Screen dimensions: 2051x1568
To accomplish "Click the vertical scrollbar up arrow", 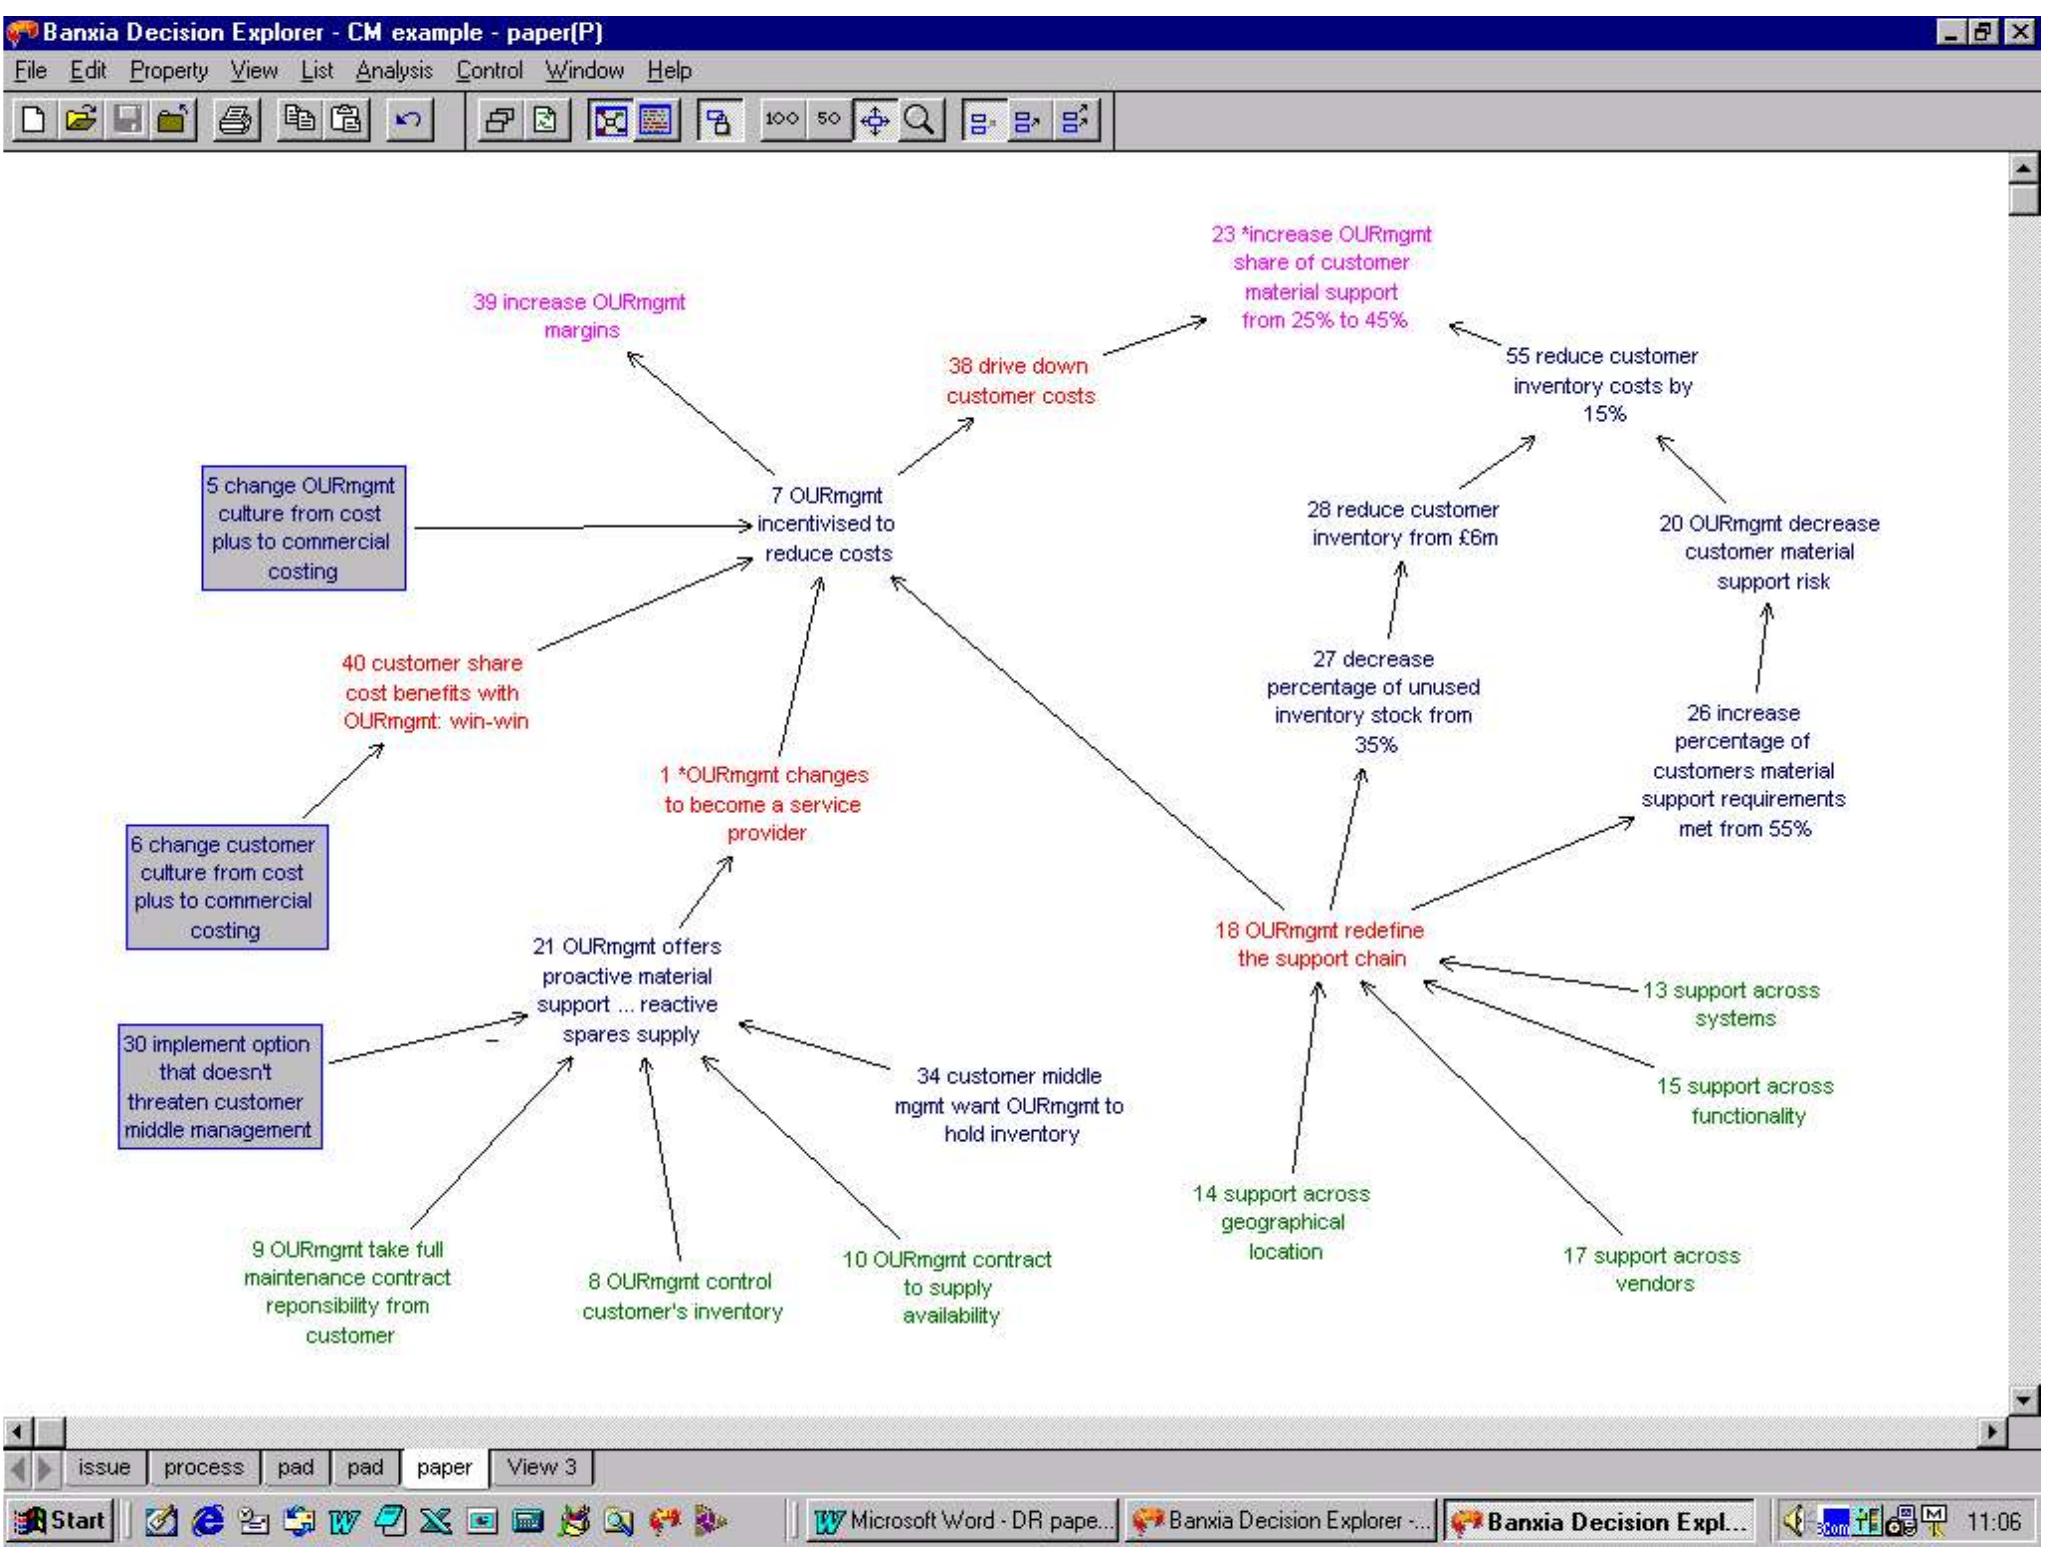I will pyautogui.click(x=2023, y=168).
